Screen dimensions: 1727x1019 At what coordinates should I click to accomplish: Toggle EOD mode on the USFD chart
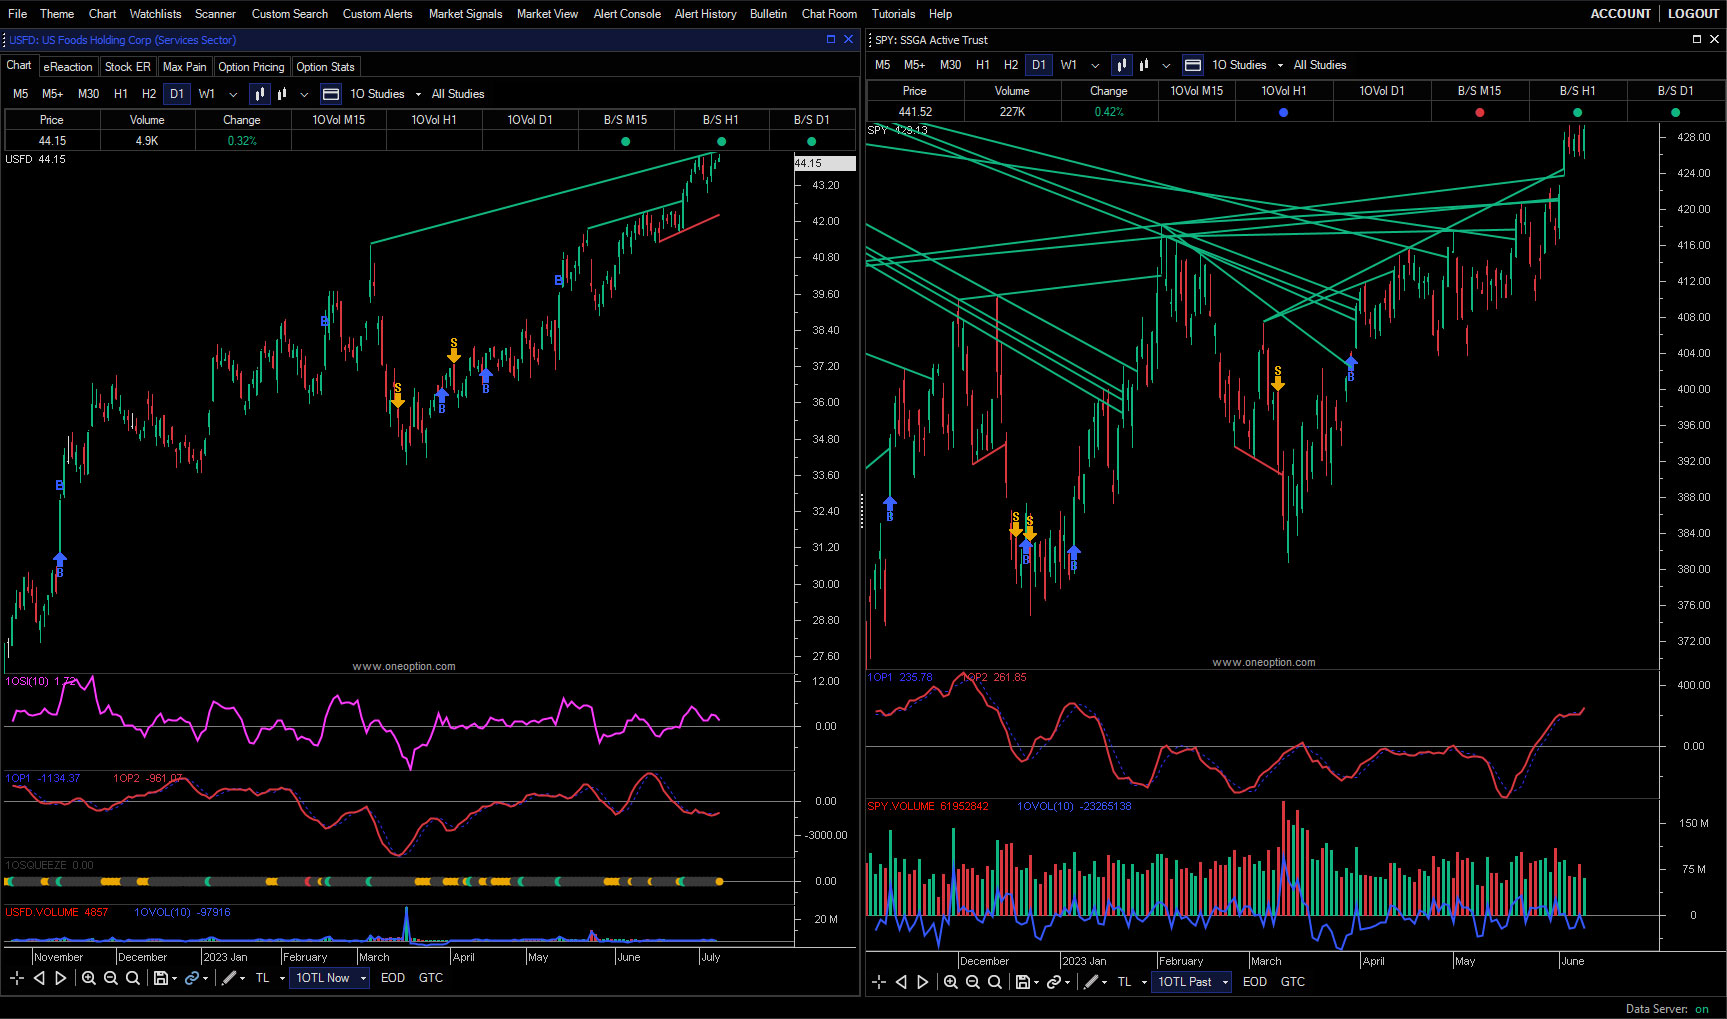click(392, 978)
